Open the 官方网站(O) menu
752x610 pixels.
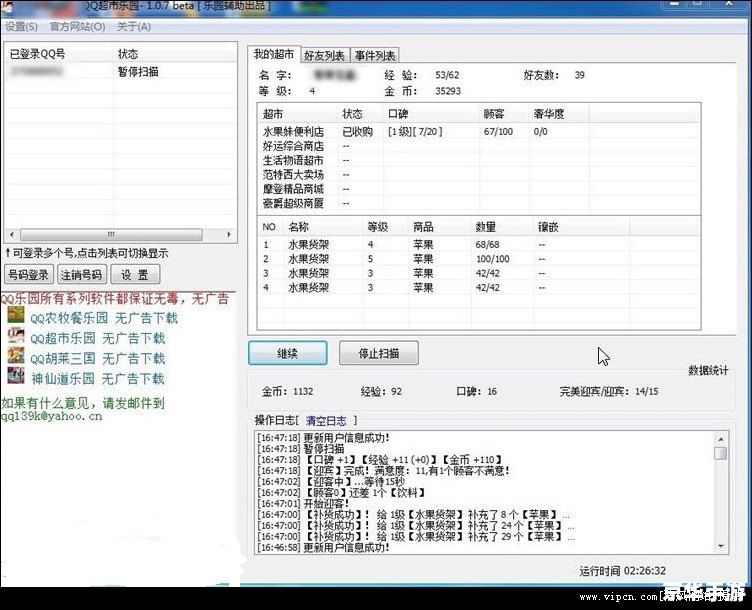77,26
